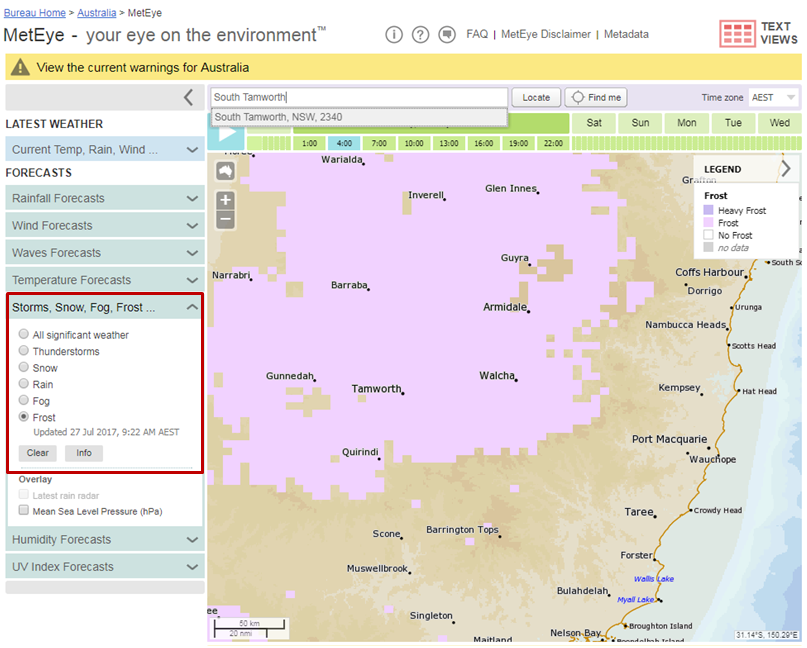Click the no data legend swatch
807x648 pixels.
point(708,247)
